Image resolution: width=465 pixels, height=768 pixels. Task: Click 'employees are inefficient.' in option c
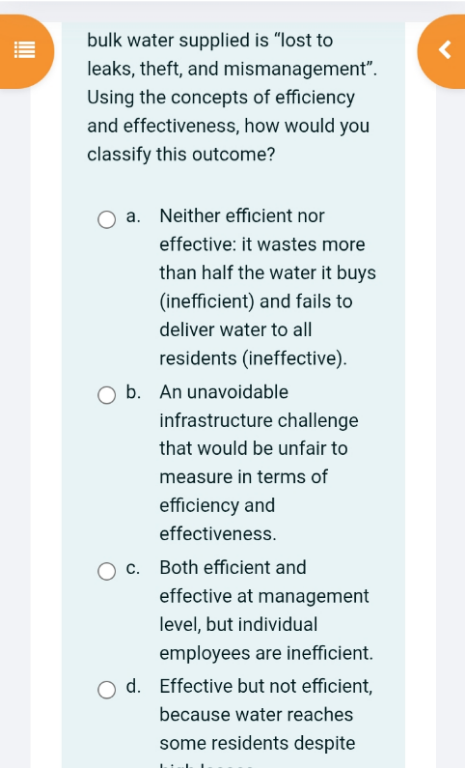(x=266, y=653)
